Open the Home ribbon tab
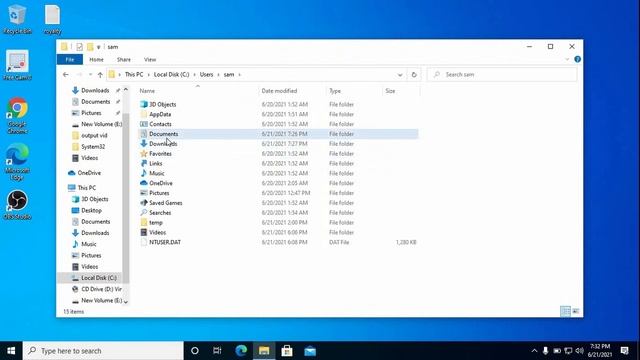This screenshot has height=360, width=640. (96, 60)
